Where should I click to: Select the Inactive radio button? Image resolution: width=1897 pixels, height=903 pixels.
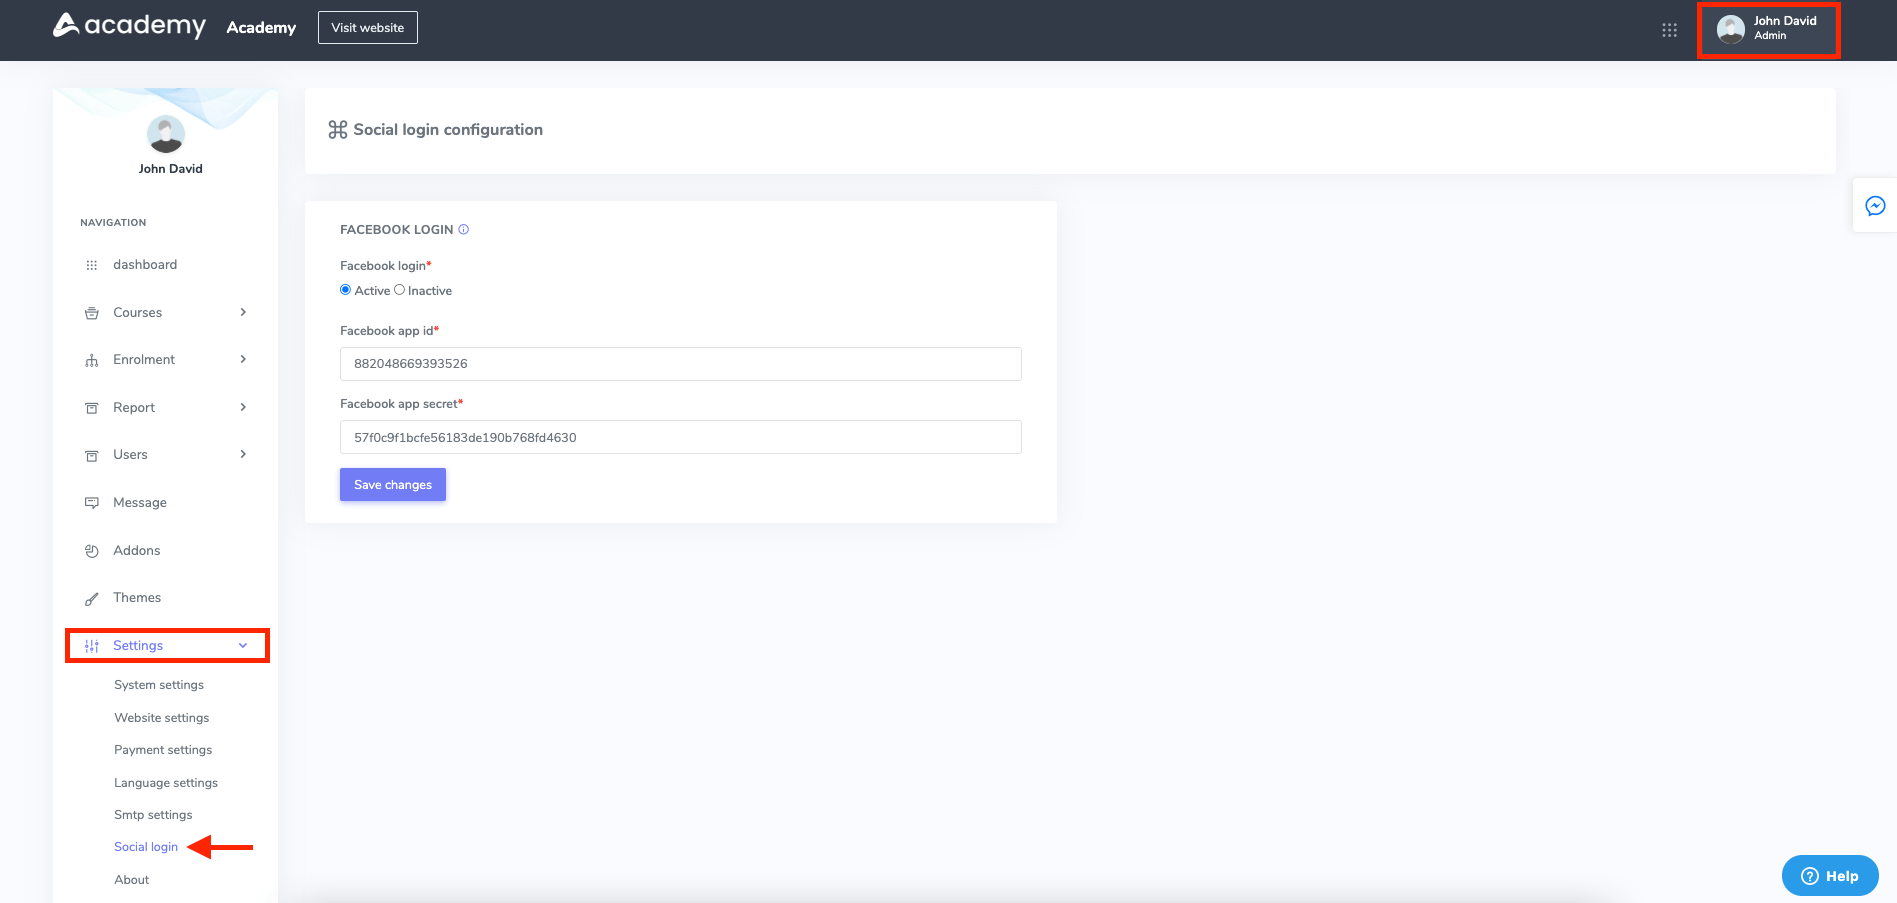(x=400, y=289)
